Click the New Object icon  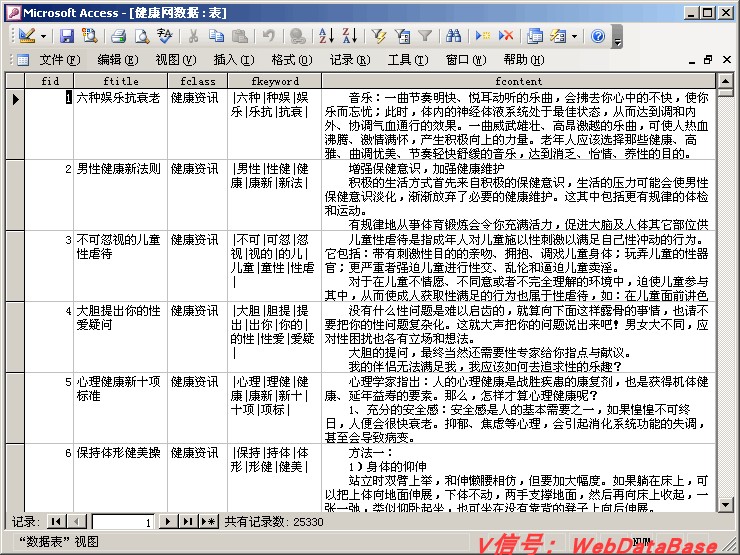(x=558, y=36)
